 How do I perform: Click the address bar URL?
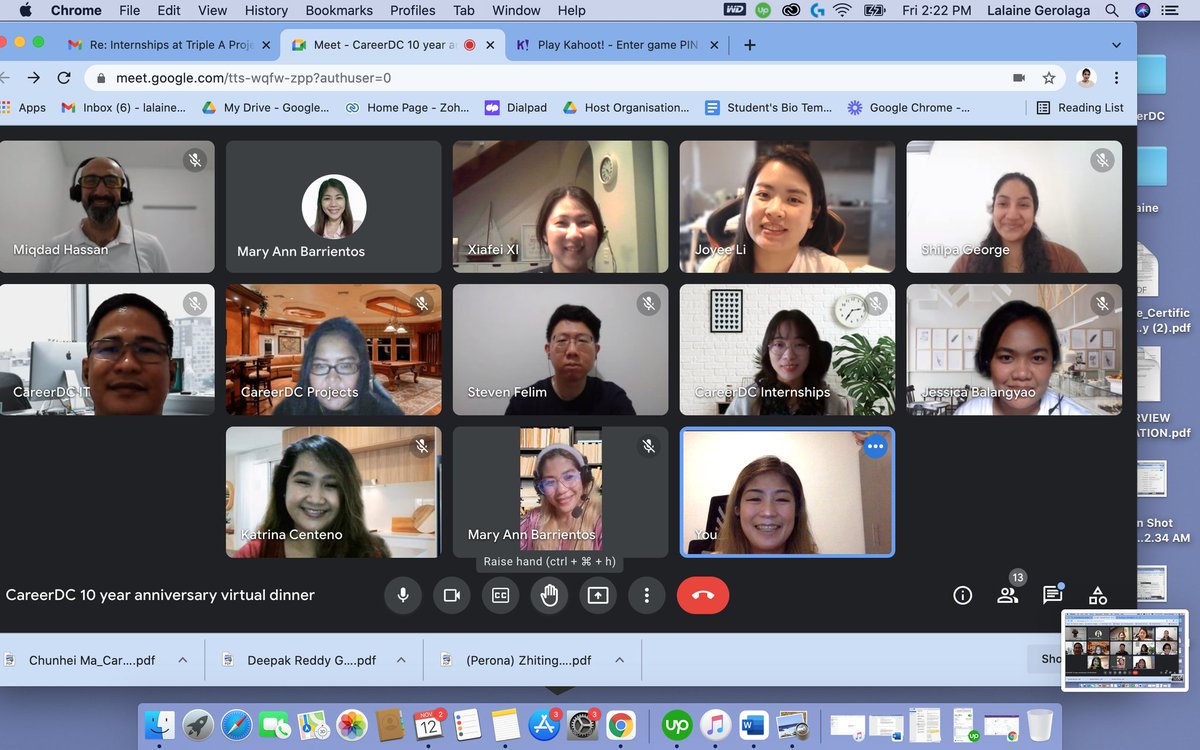[253, 77]
